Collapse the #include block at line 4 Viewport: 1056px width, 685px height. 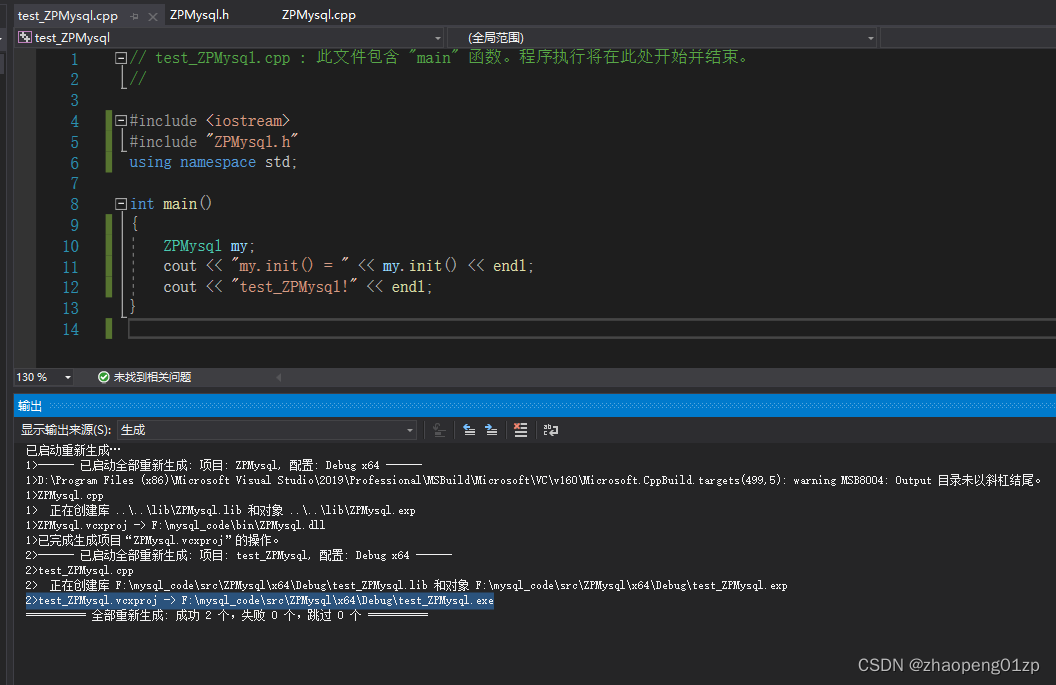(121, 121)
